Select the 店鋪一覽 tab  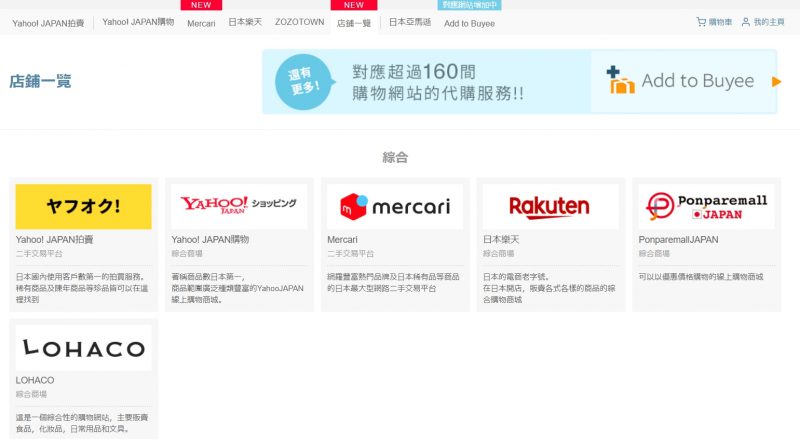354,23
